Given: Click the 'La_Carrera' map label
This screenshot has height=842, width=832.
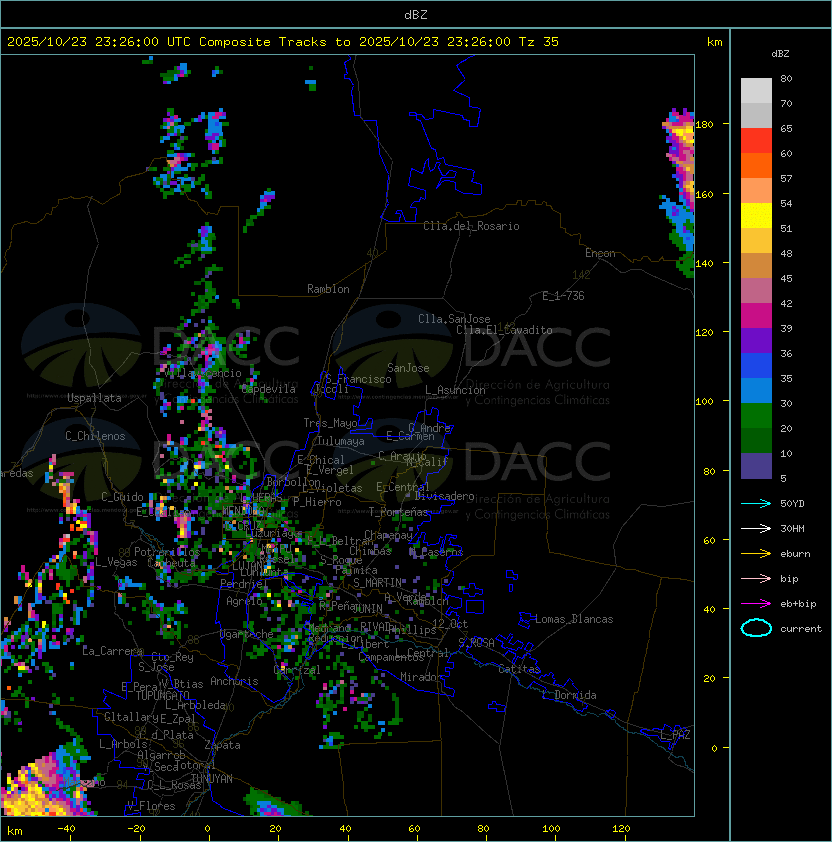Looking at the screenshot, I should pos(112,651).
